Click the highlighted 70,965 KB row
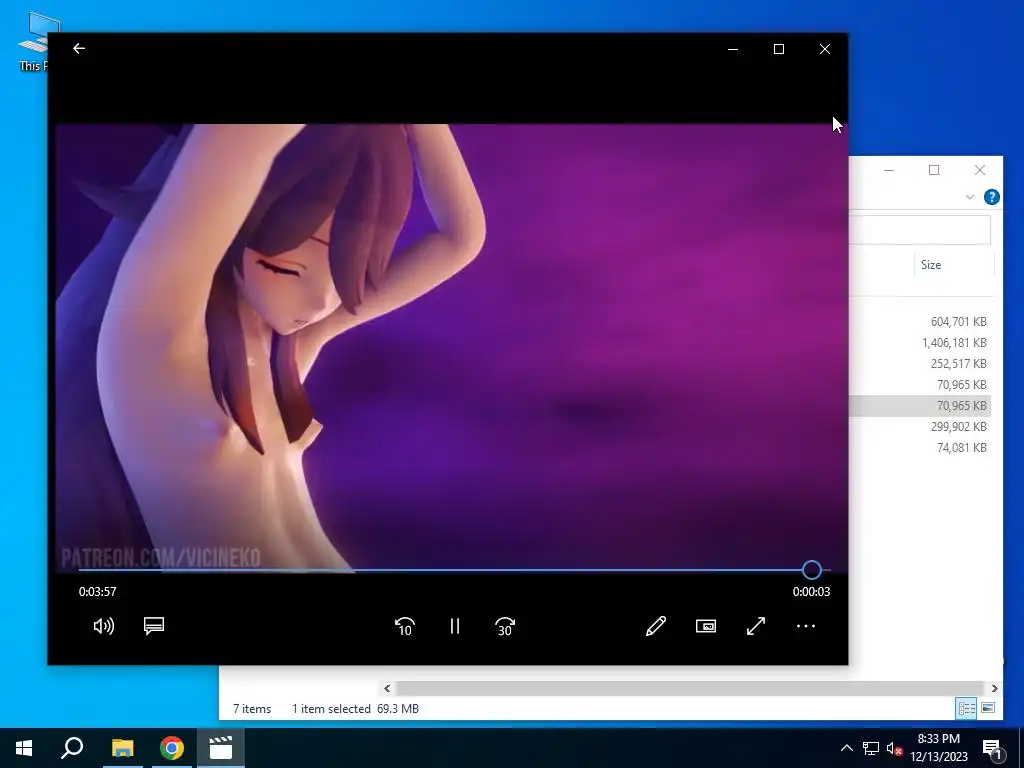The height and width of the screenshot is (768, 1024). (920, 406)
